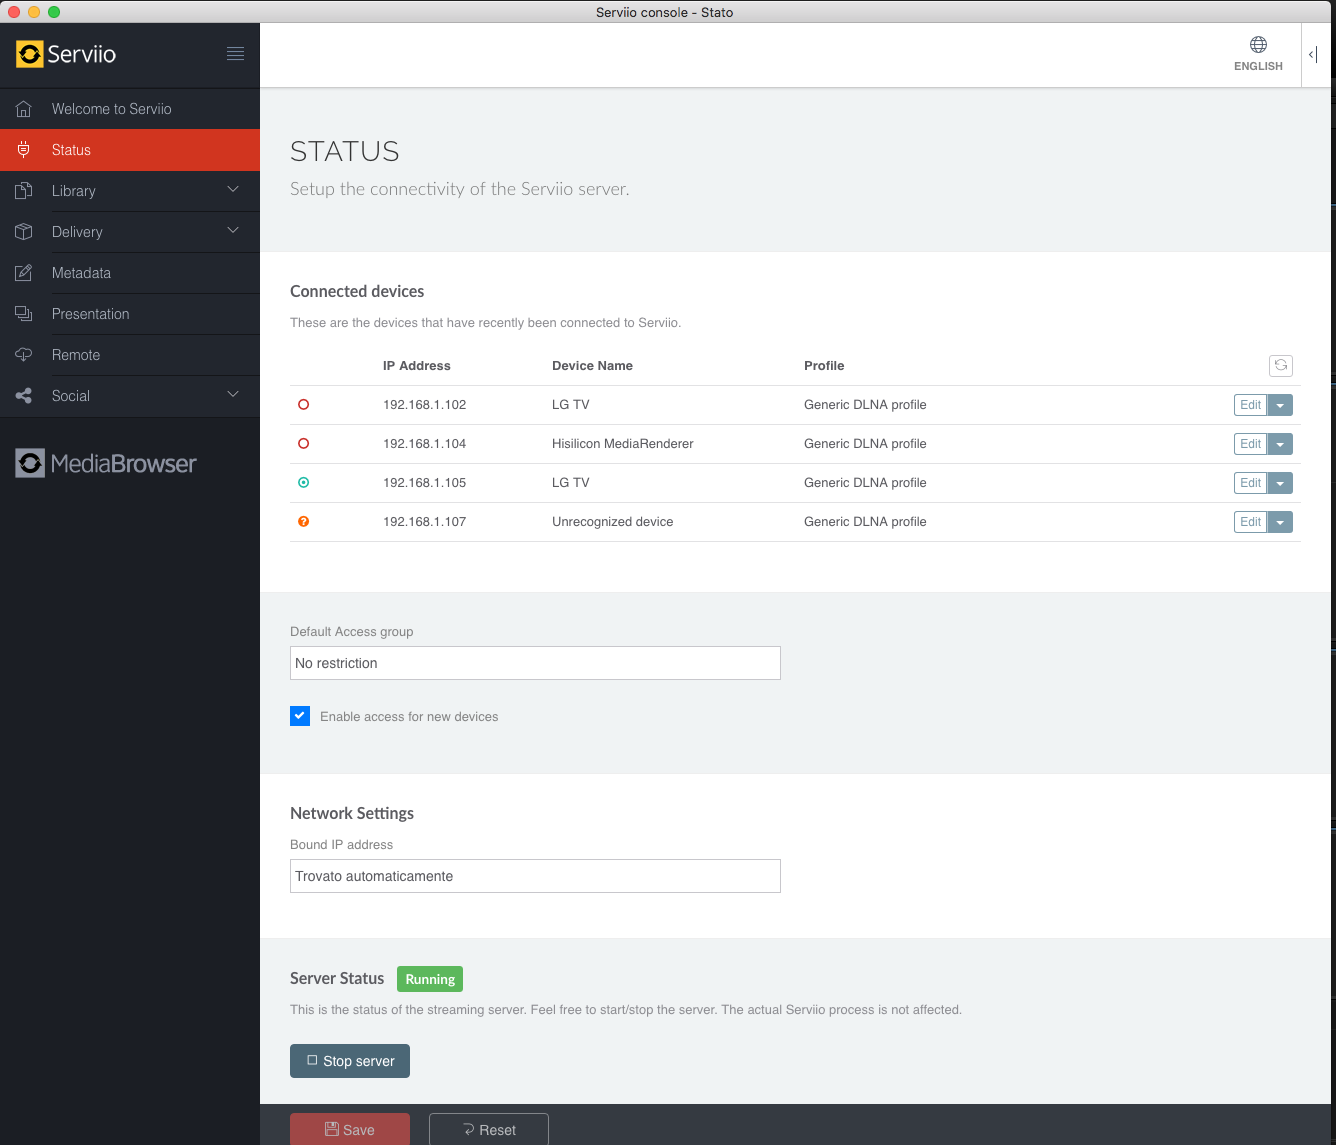Image resolution: width=1336 pixels, height=1145 pixels.
Task: Click the hamburger menu icon beside Serviio logo
Action: coord(235,54)
